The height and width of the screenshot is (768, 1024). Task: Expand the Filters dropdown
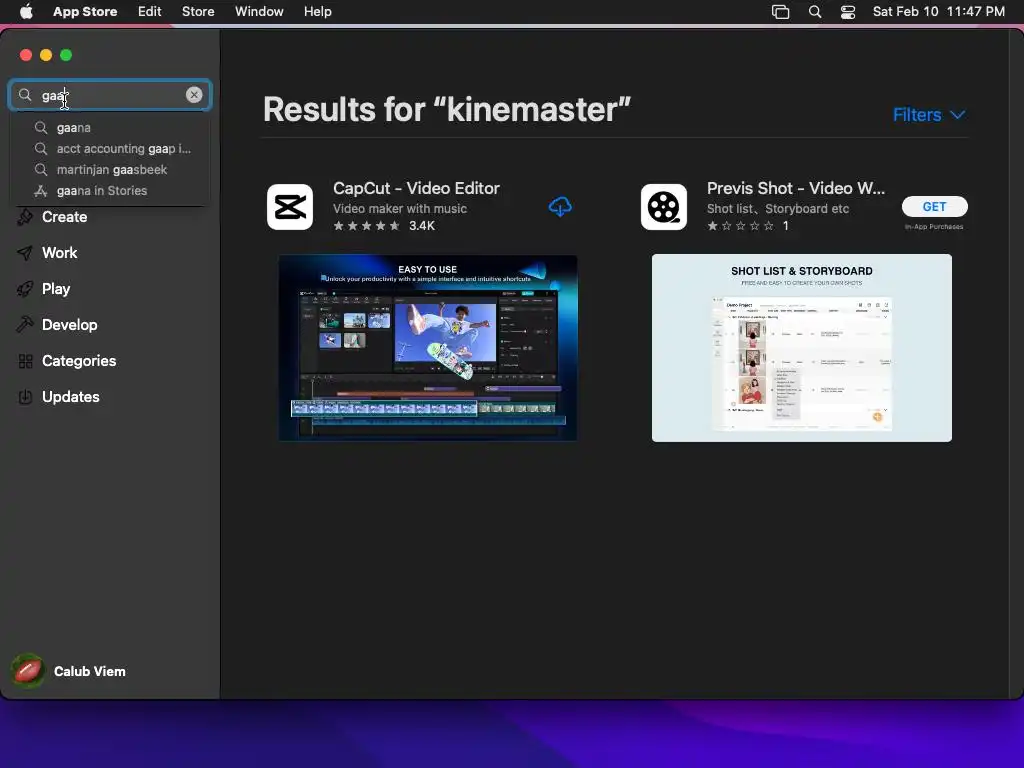tap(929, 115)
